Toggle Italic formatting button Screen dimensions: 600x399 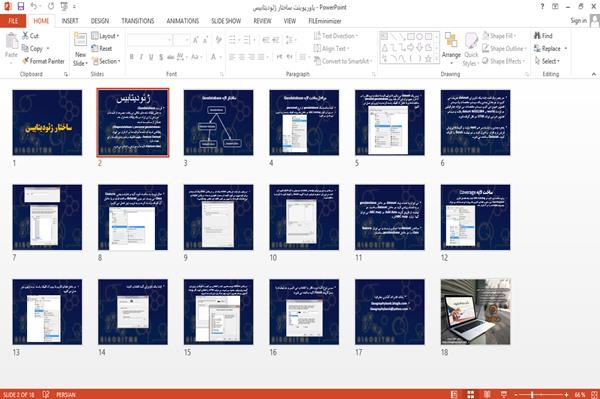coord(141,57)
